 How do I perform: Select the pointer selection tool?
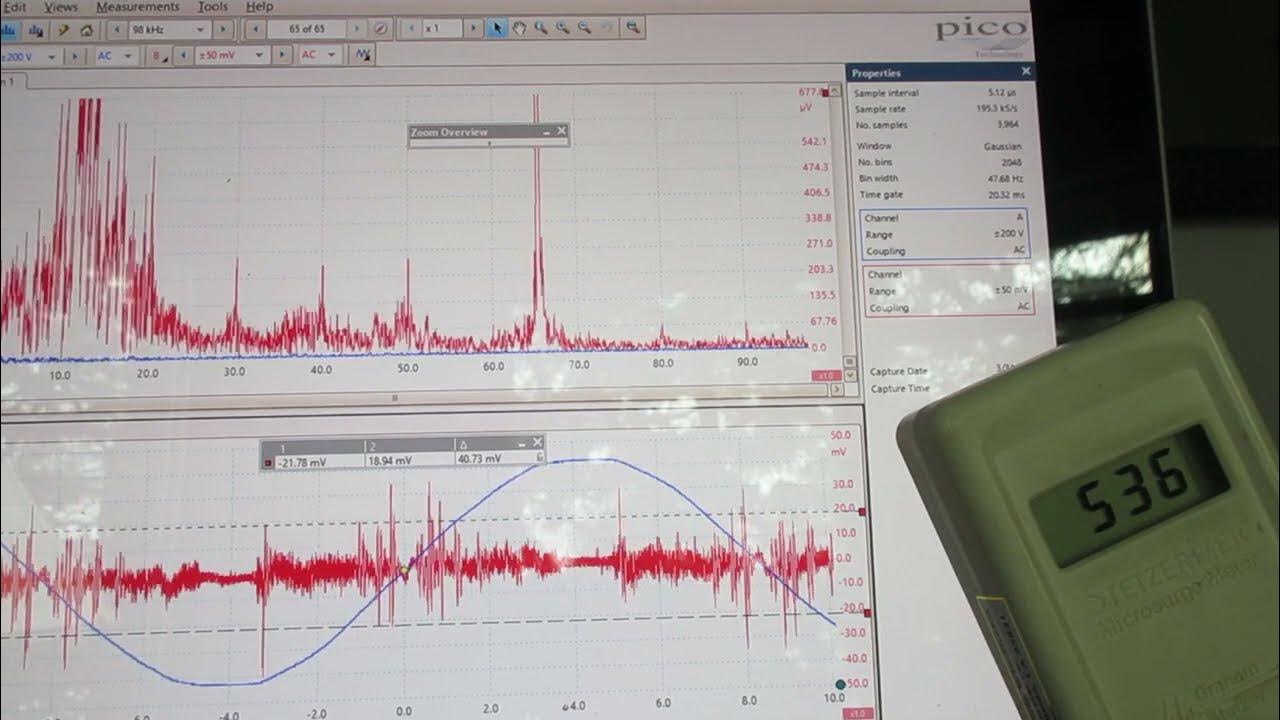tap(497, 29)
